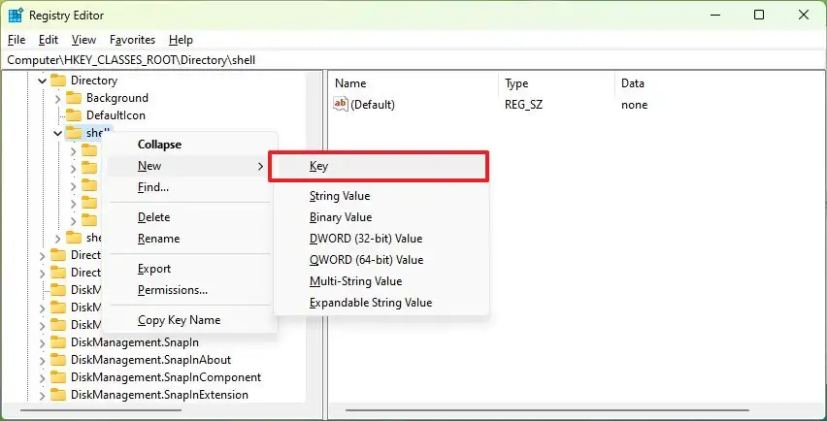Viewport: 827px width, 421px height.
Task: Expand the Background key
Action: [57, 99]
